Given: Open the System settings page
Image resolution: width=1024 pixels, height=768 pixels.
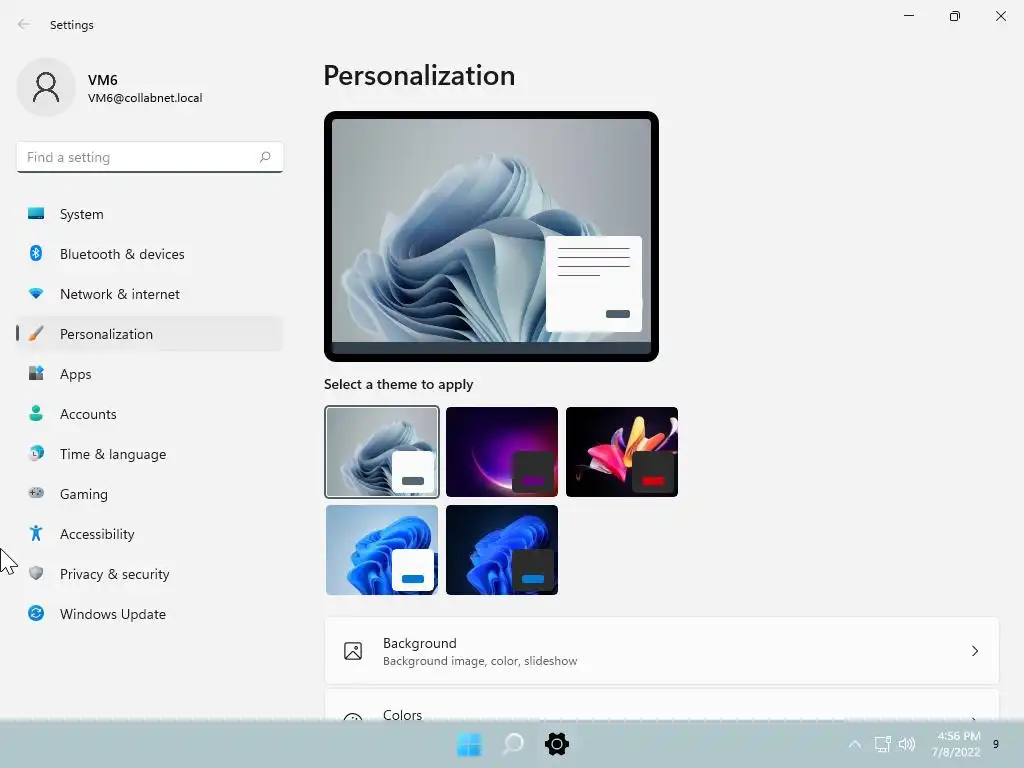Looking at the screenshot, I should (x=150, y=214).
